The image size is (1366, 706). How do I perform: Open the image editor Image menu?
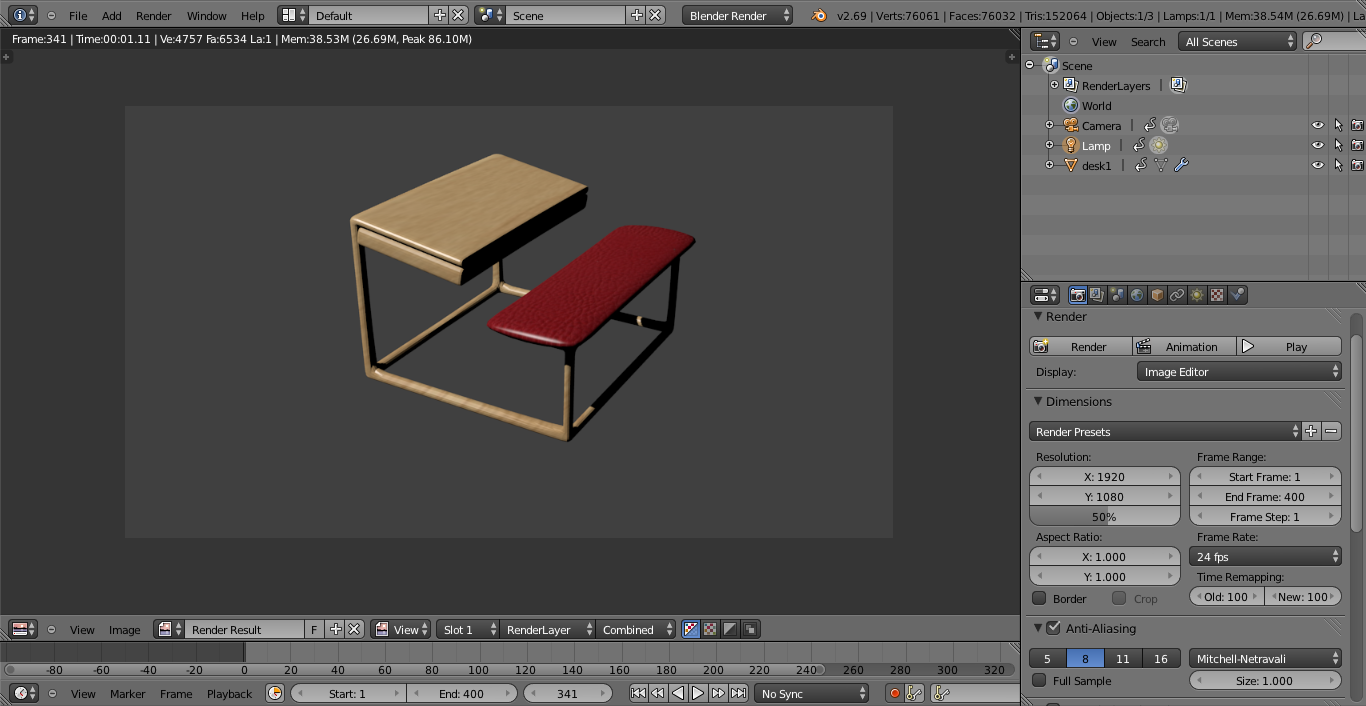pyautogui.click(x=125, y=629)
